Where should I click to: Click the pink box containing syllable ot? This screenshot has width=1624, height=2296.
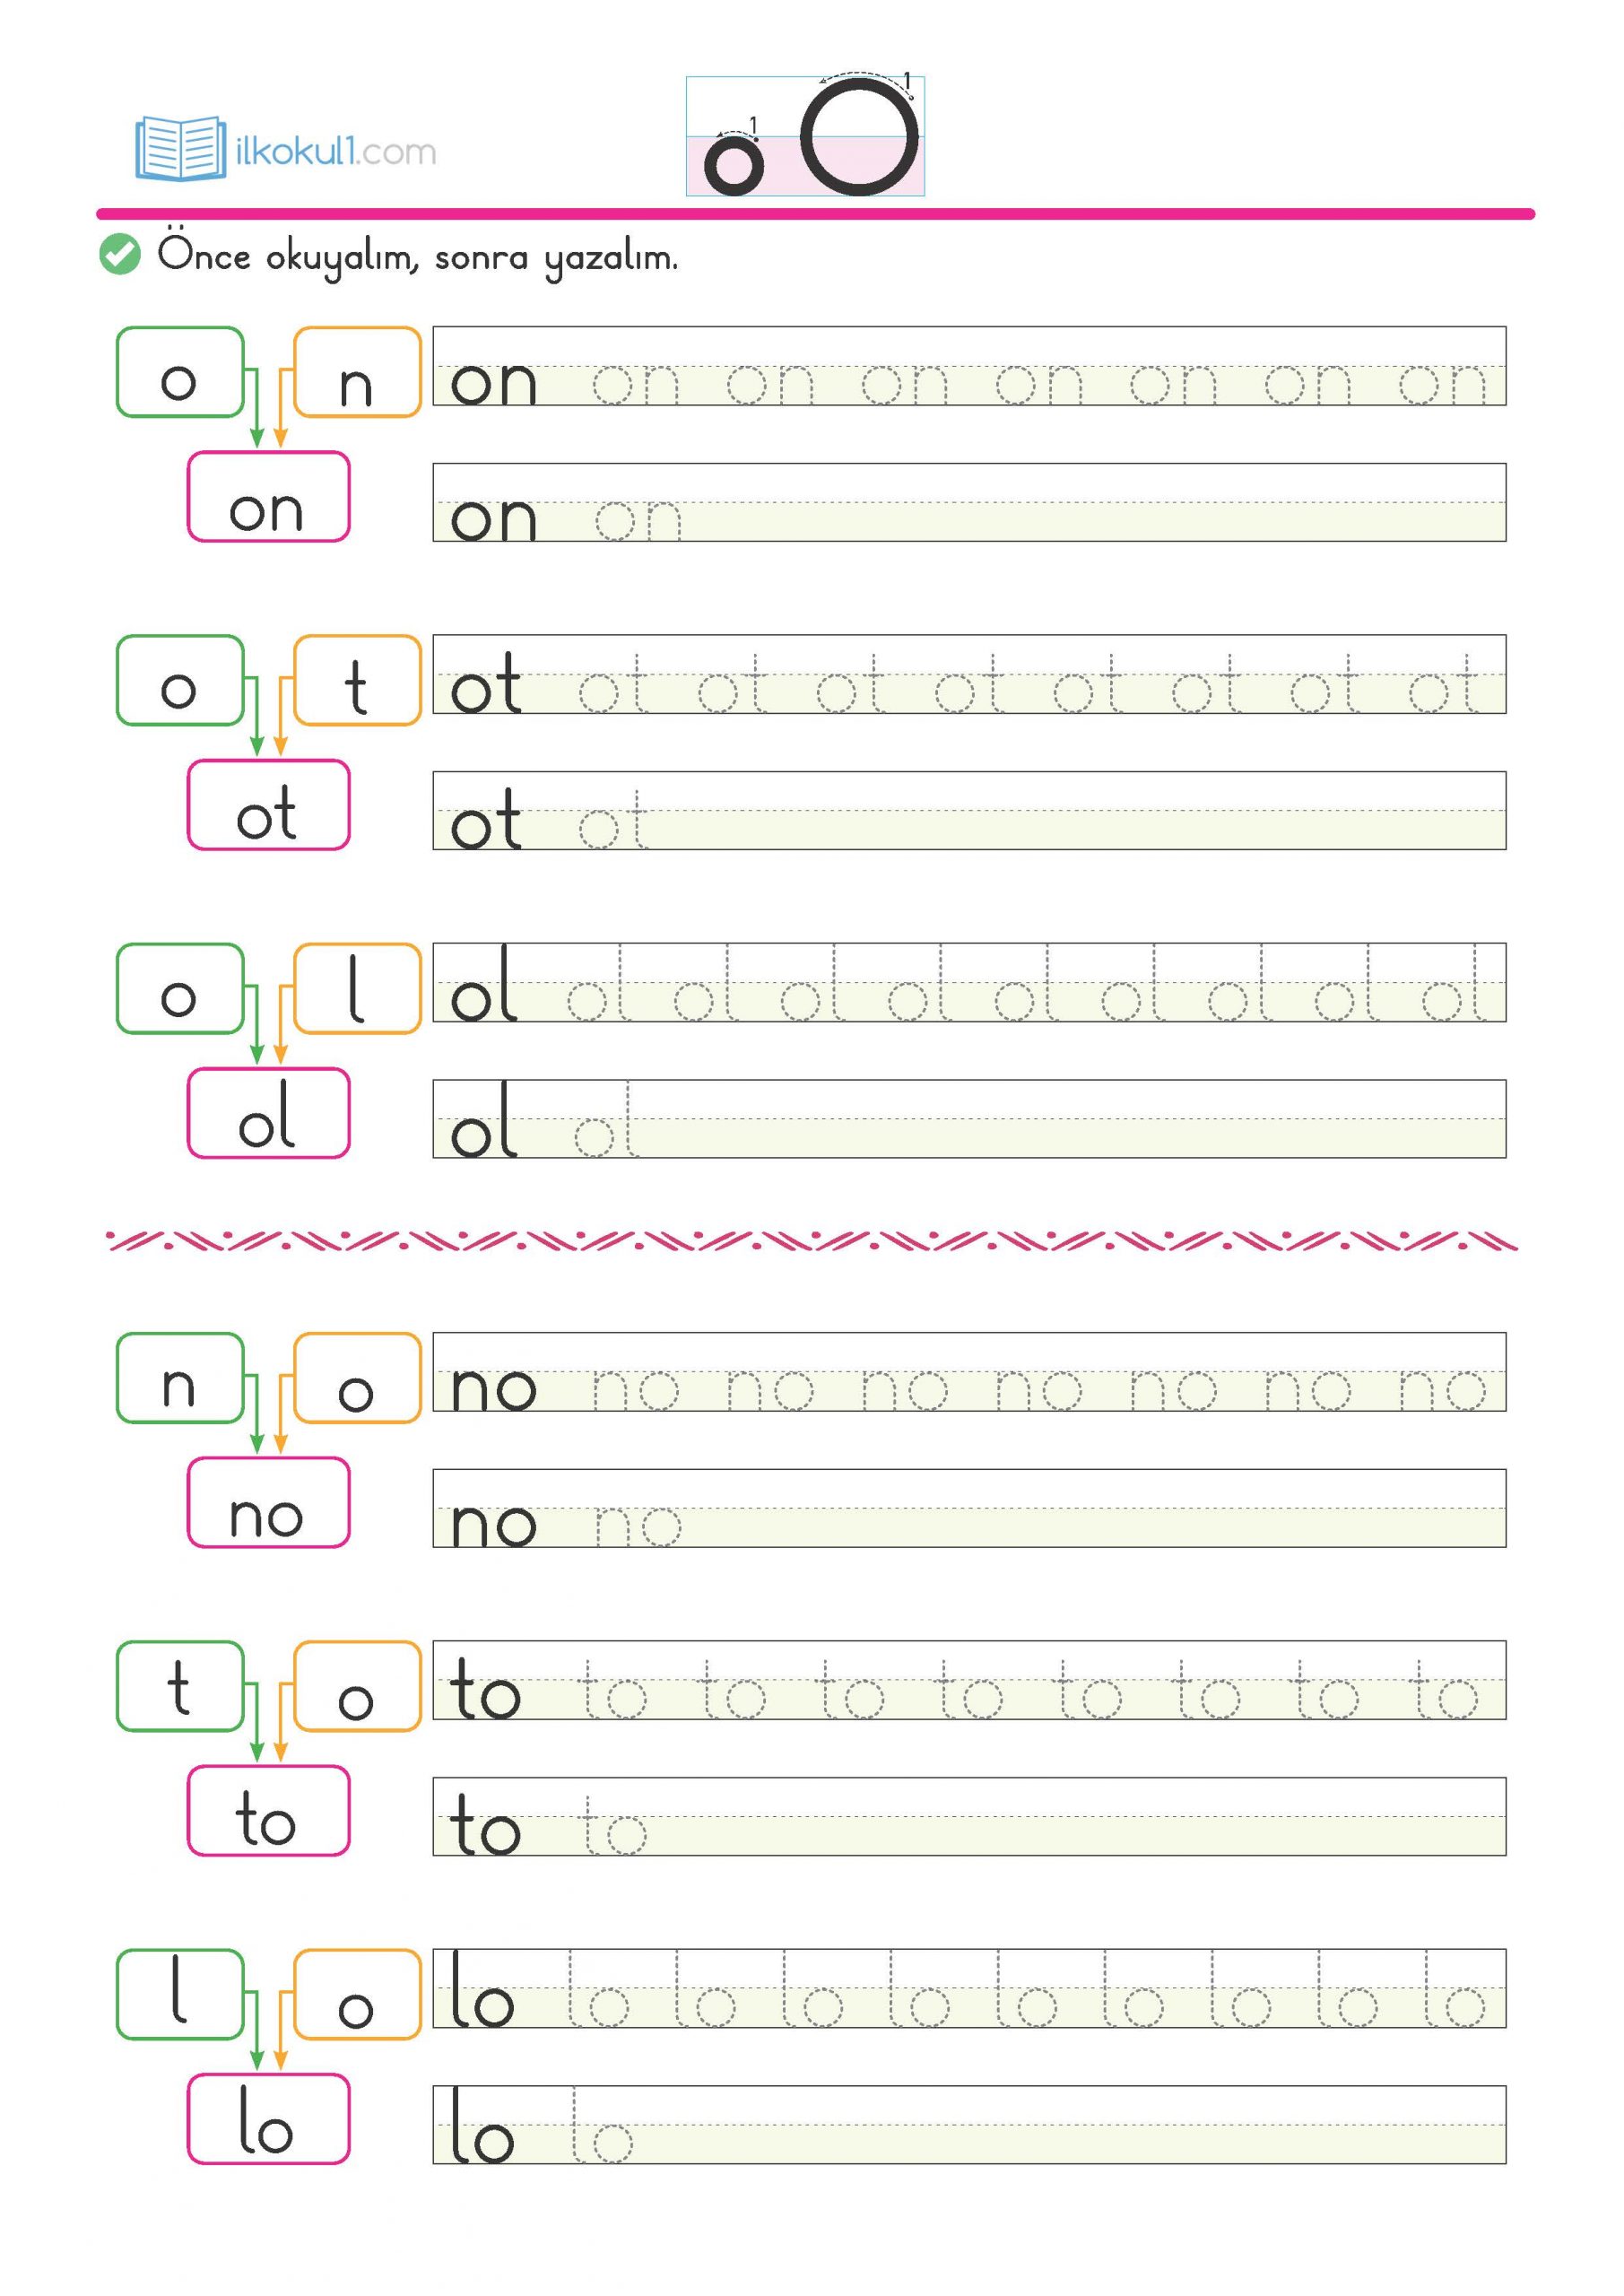pos(268,805)
